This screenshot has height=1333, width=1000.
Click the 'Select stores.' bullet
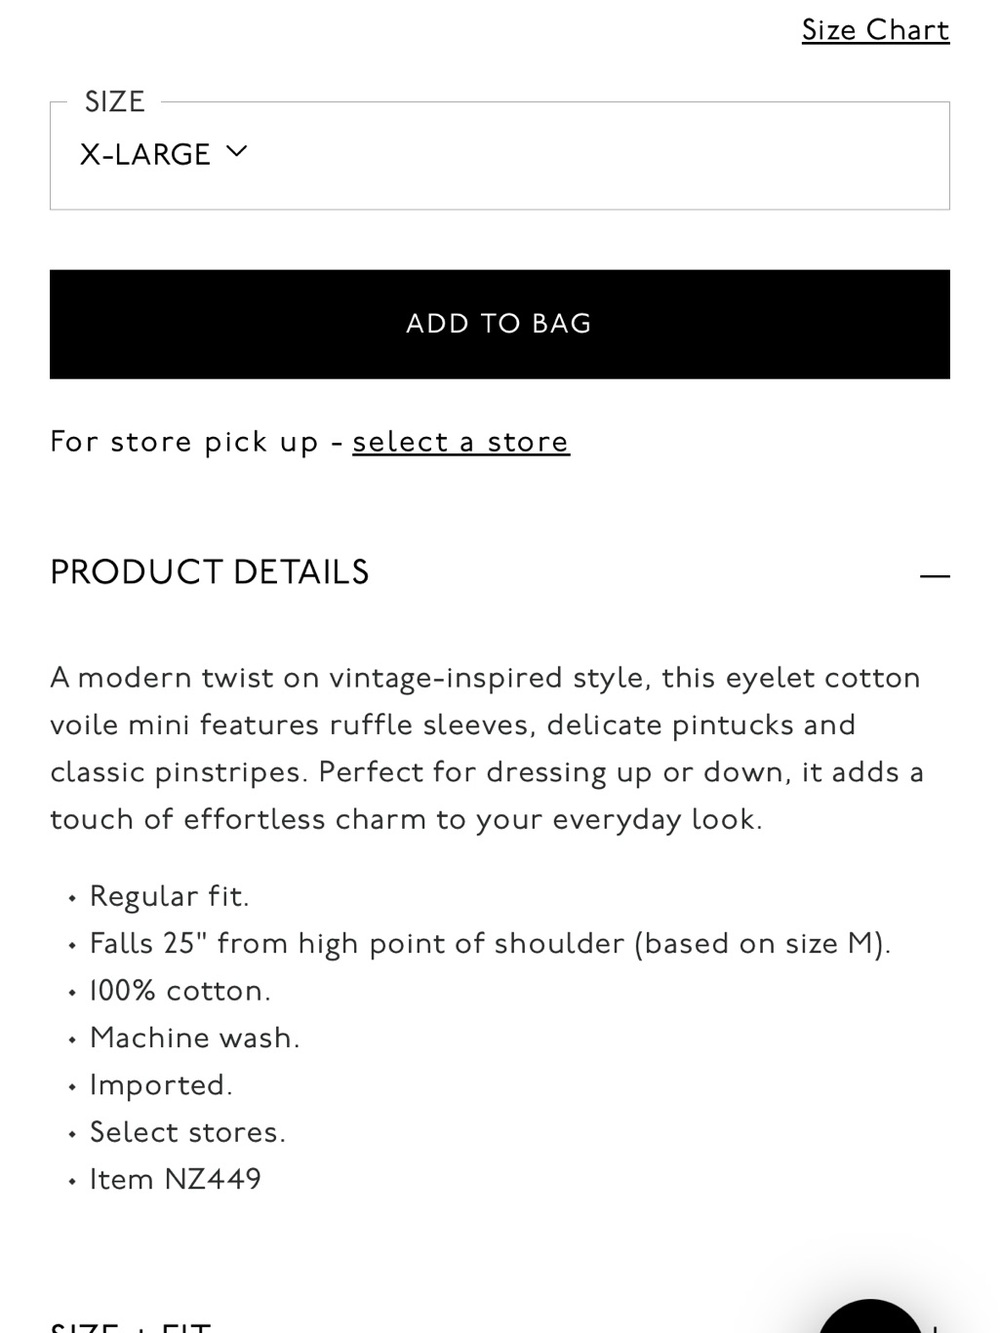tap(188, 1132)
